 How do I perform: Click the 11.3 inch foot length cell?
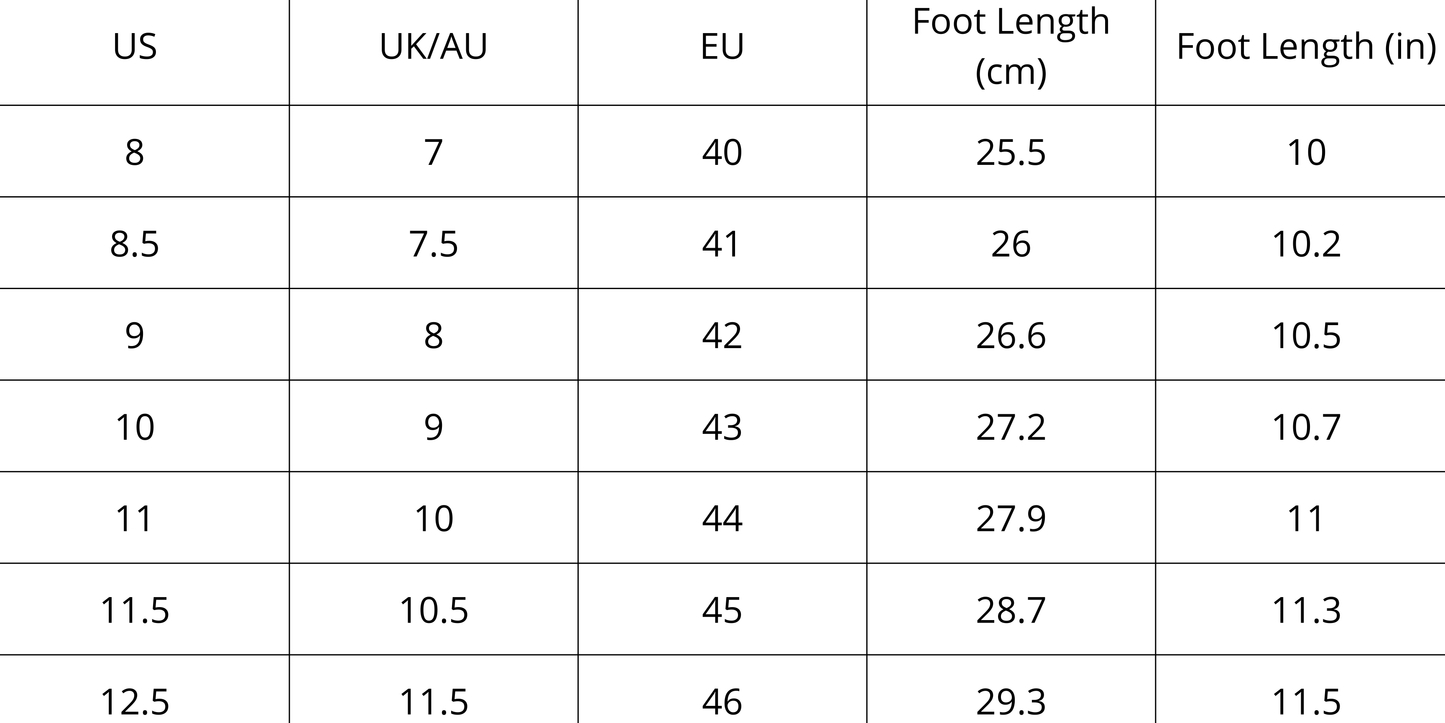1305,610
